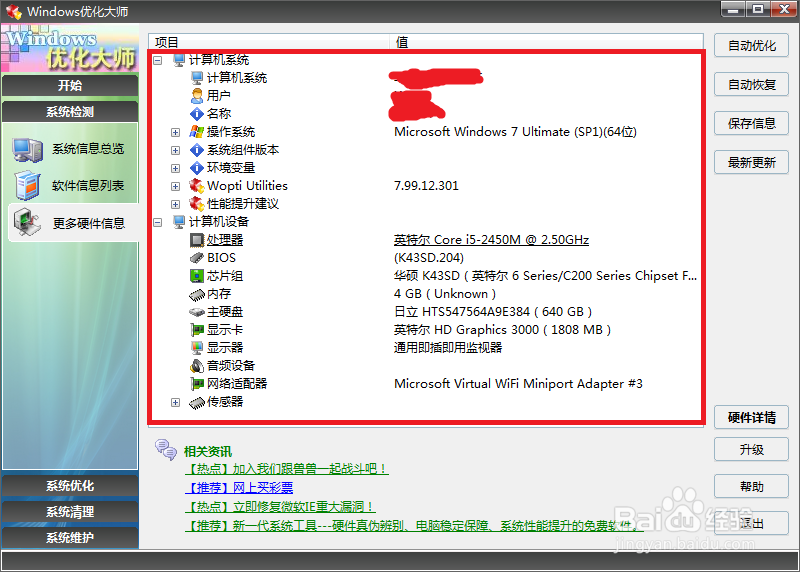Click the 网络适配器 network card icon
Image resolution: width=800 pixels, height=572 pixels.
(x=197, y=384)
